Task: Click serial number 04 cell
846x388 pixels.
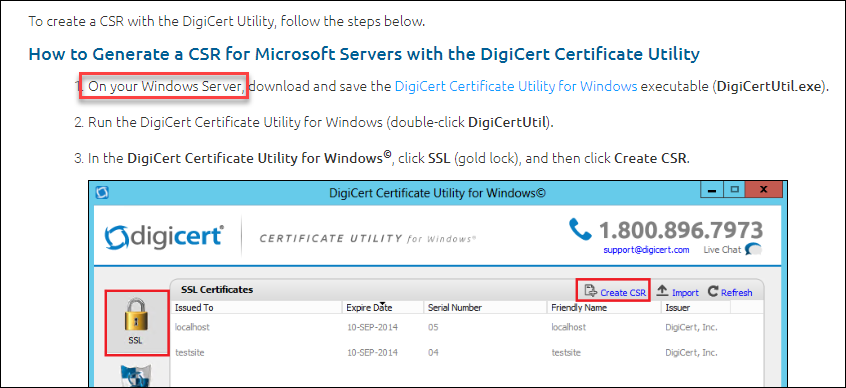Action: [x=433, y=353]
